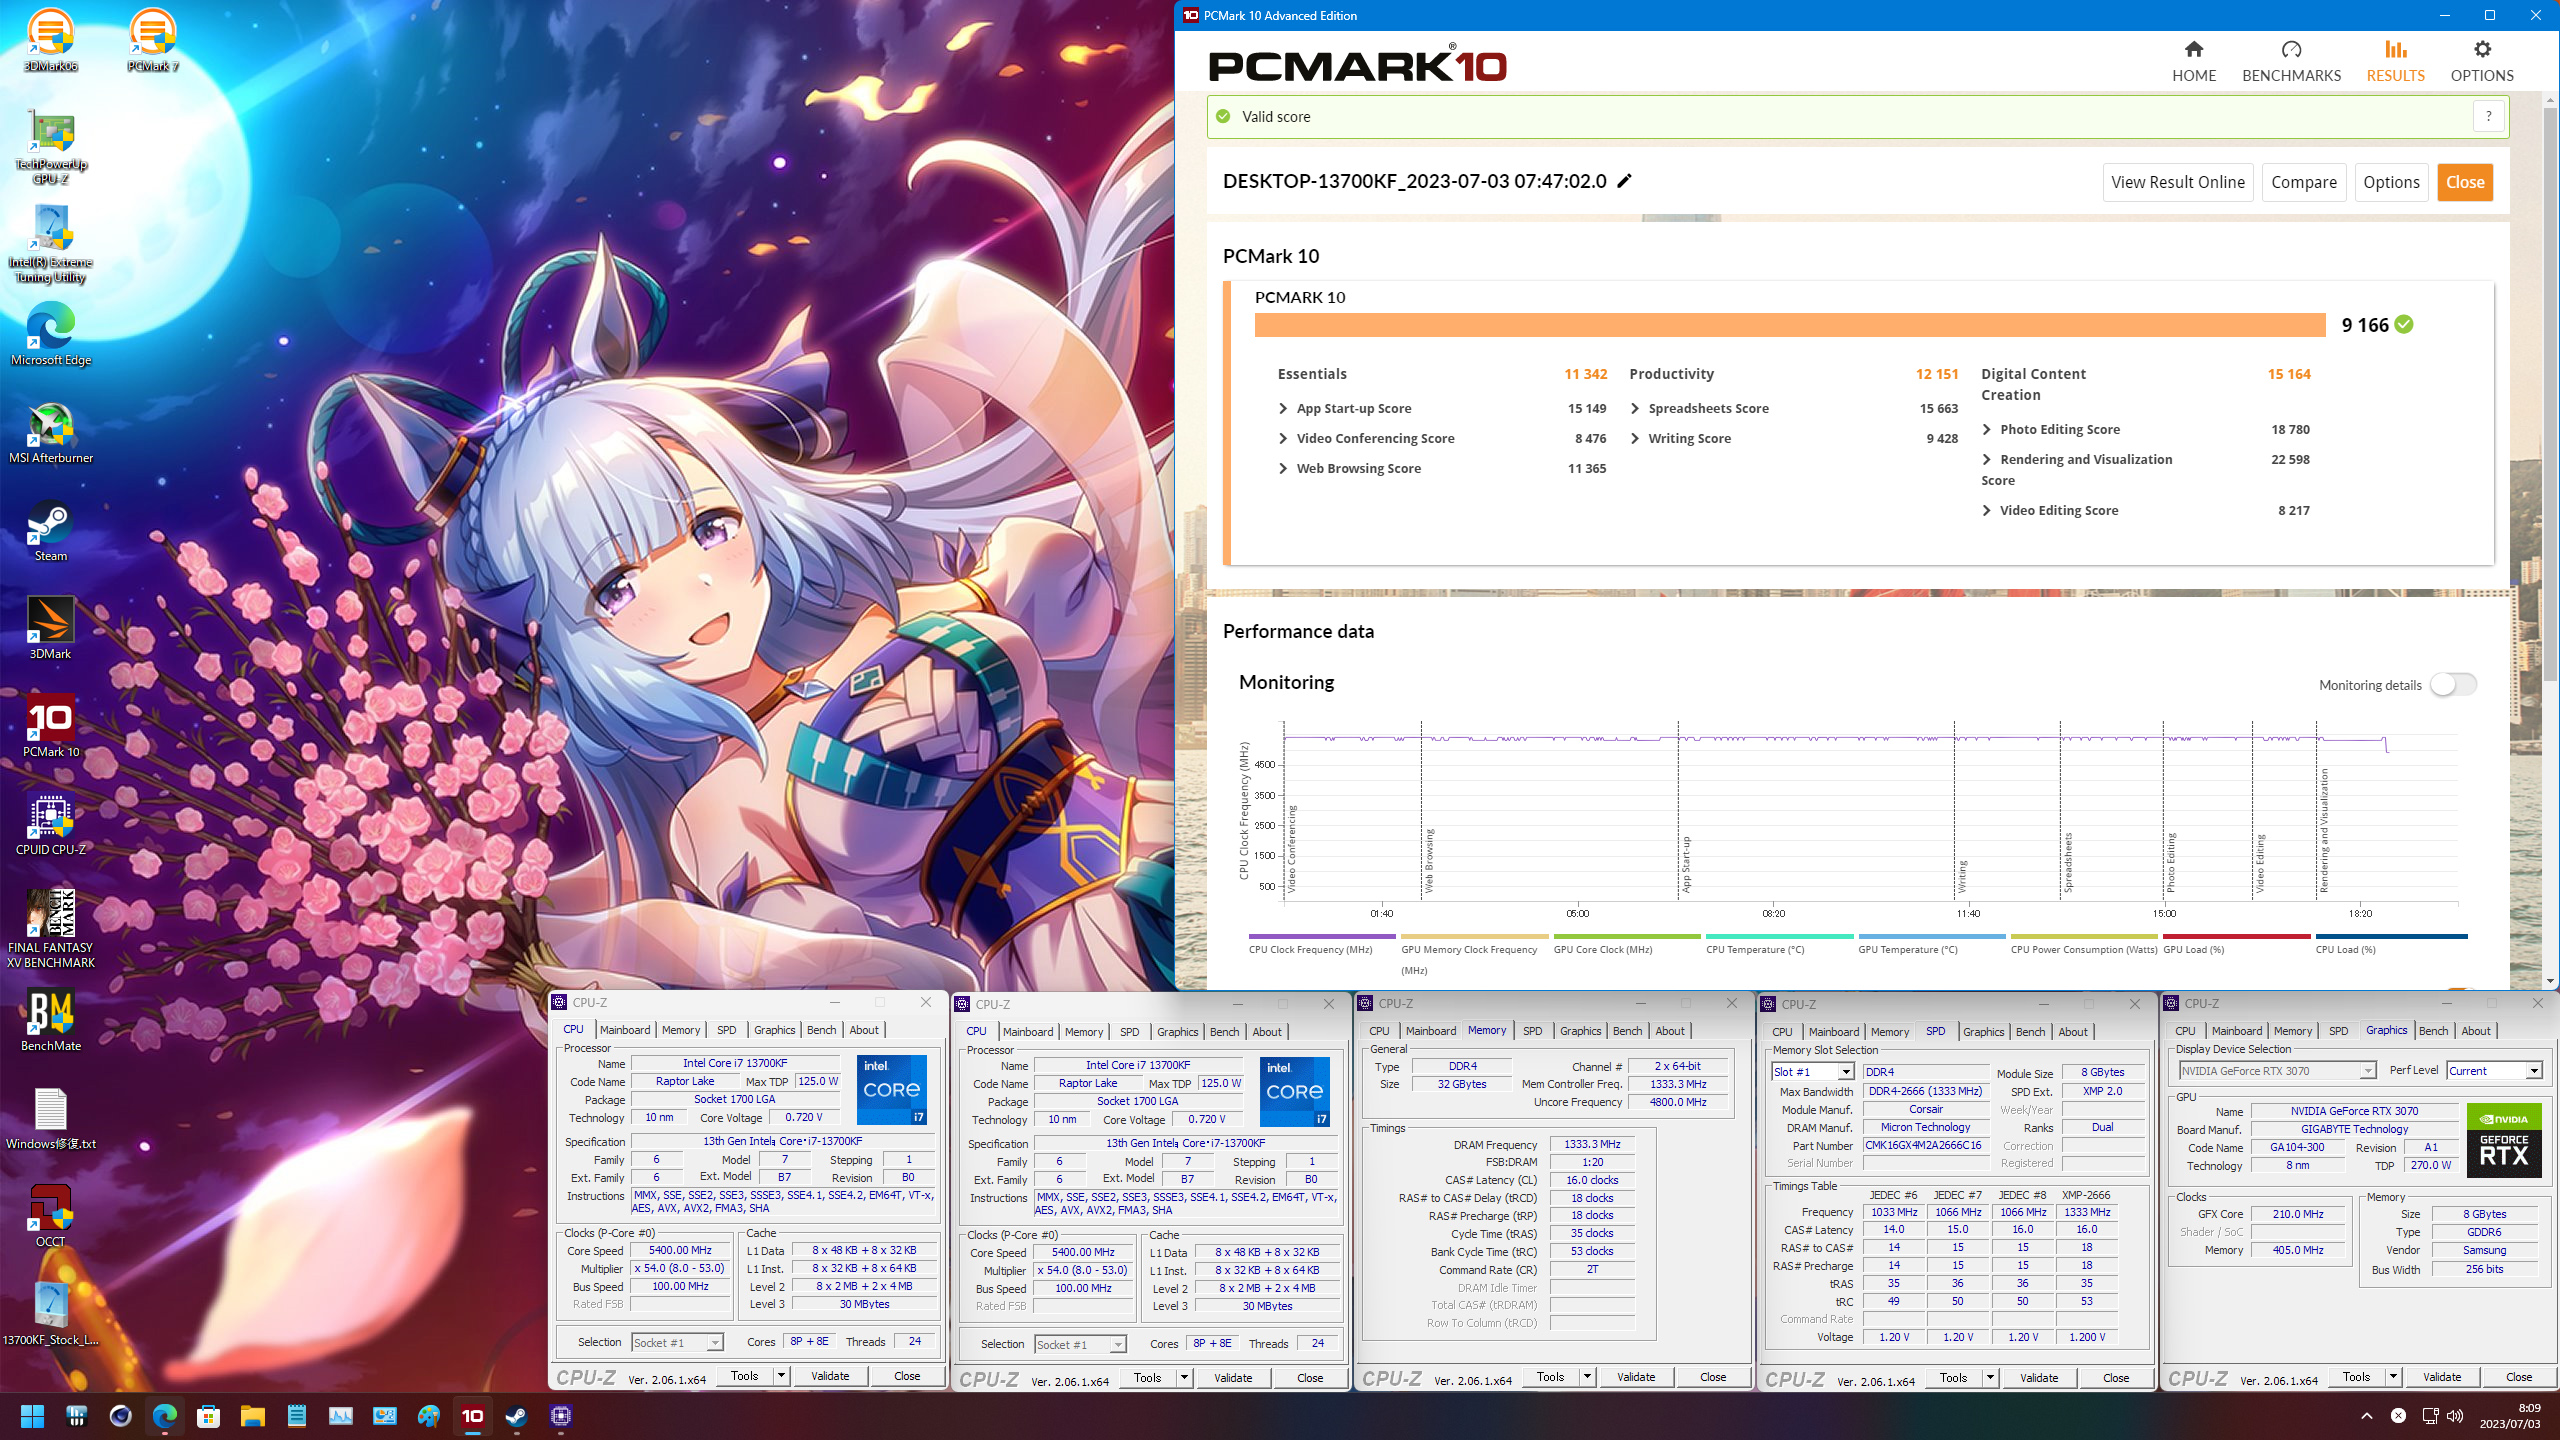Open Intel Extreme Tuning Utility icon
The width and height of the screenshot is (2560, 1440).
[x=50, y=244]
